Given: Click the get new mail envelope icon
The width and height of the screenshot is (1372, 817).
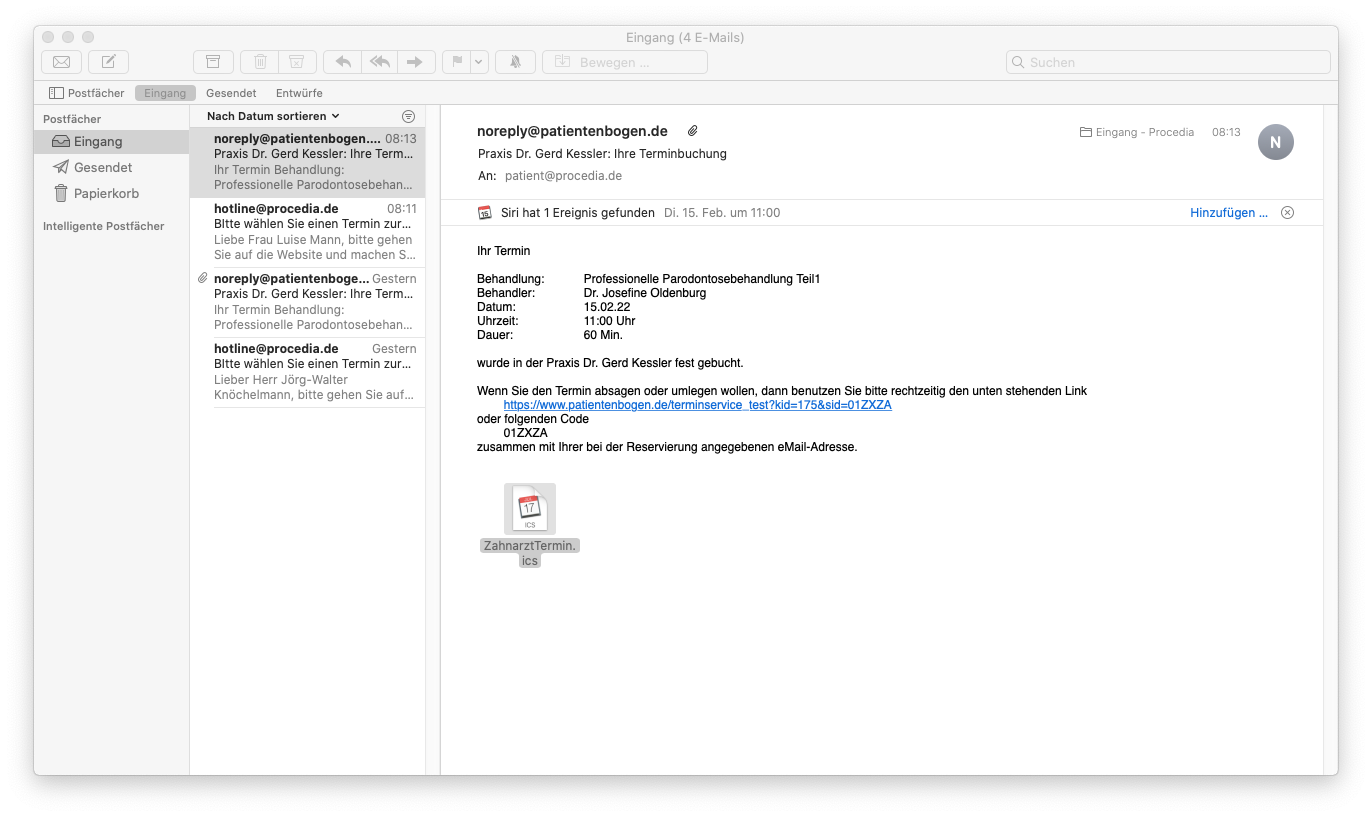Looking at the screenshot, I should (x=61, y=62).
